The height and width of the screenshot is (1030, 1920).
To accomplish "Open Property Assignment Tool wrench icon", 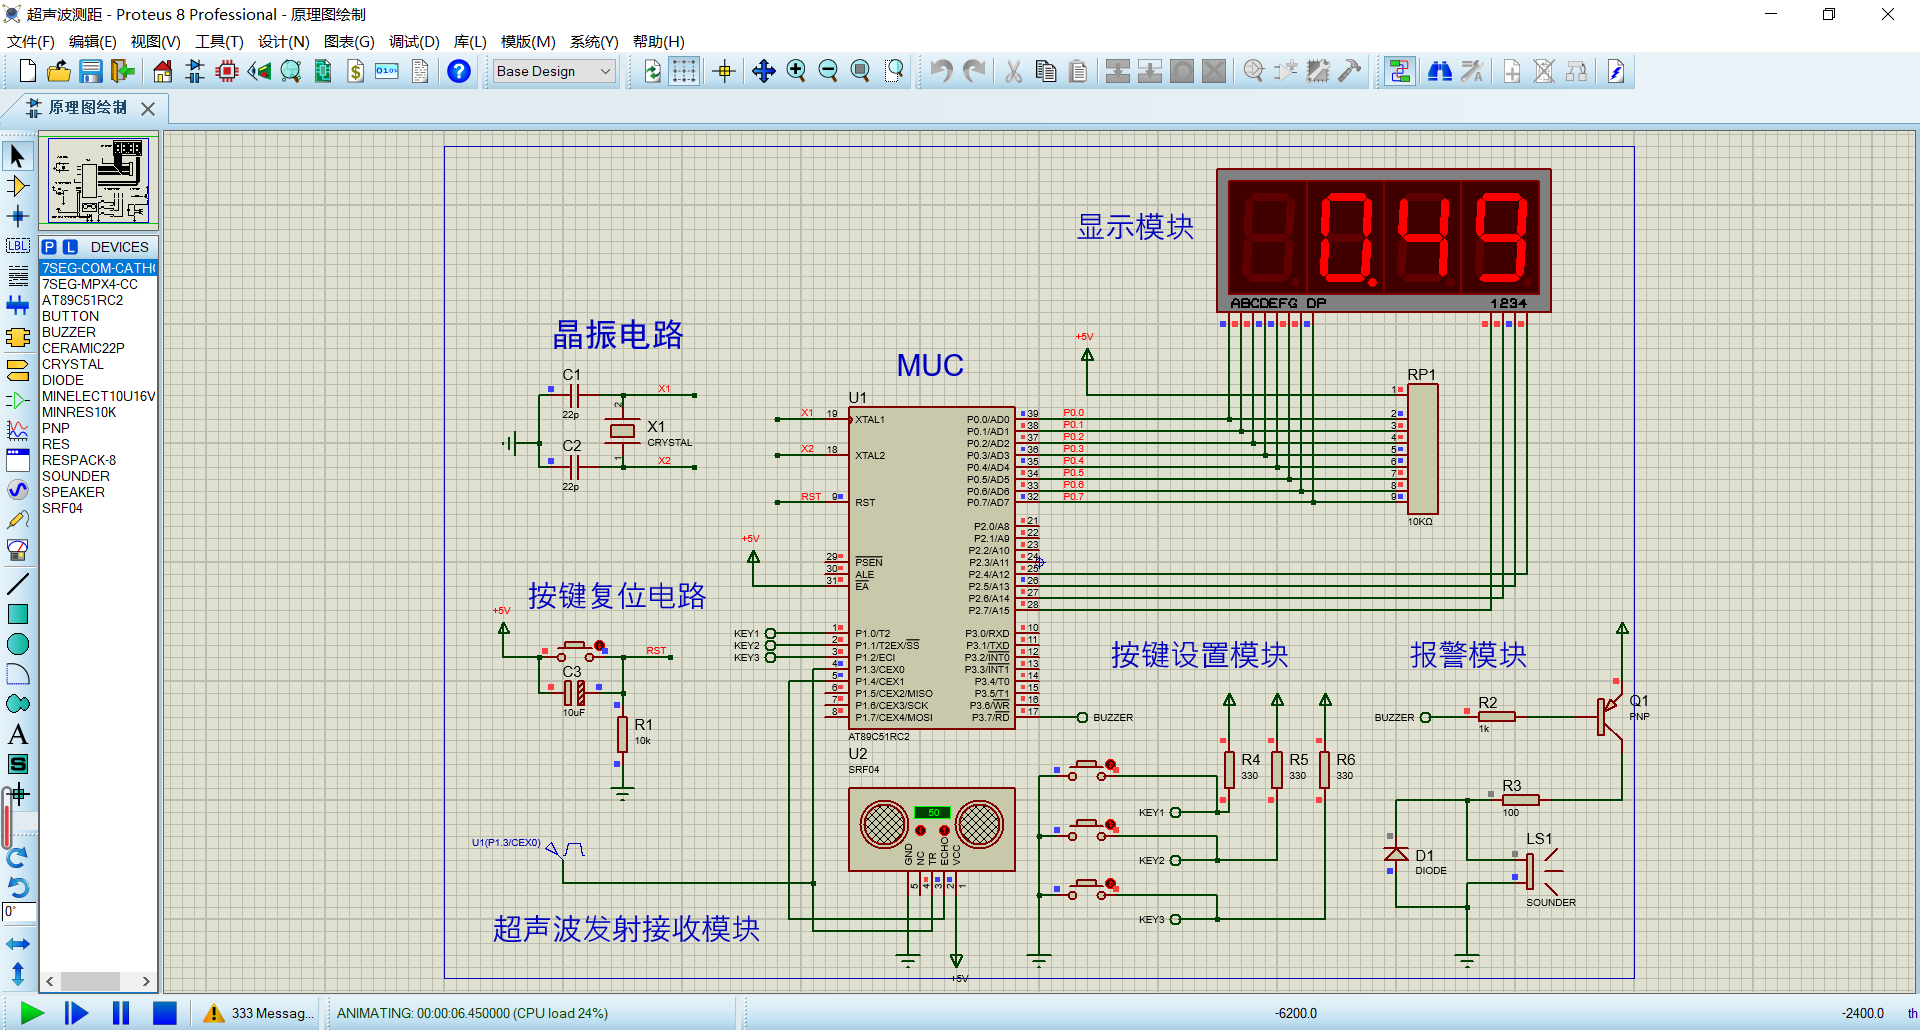I will (x=1472, y=71).
